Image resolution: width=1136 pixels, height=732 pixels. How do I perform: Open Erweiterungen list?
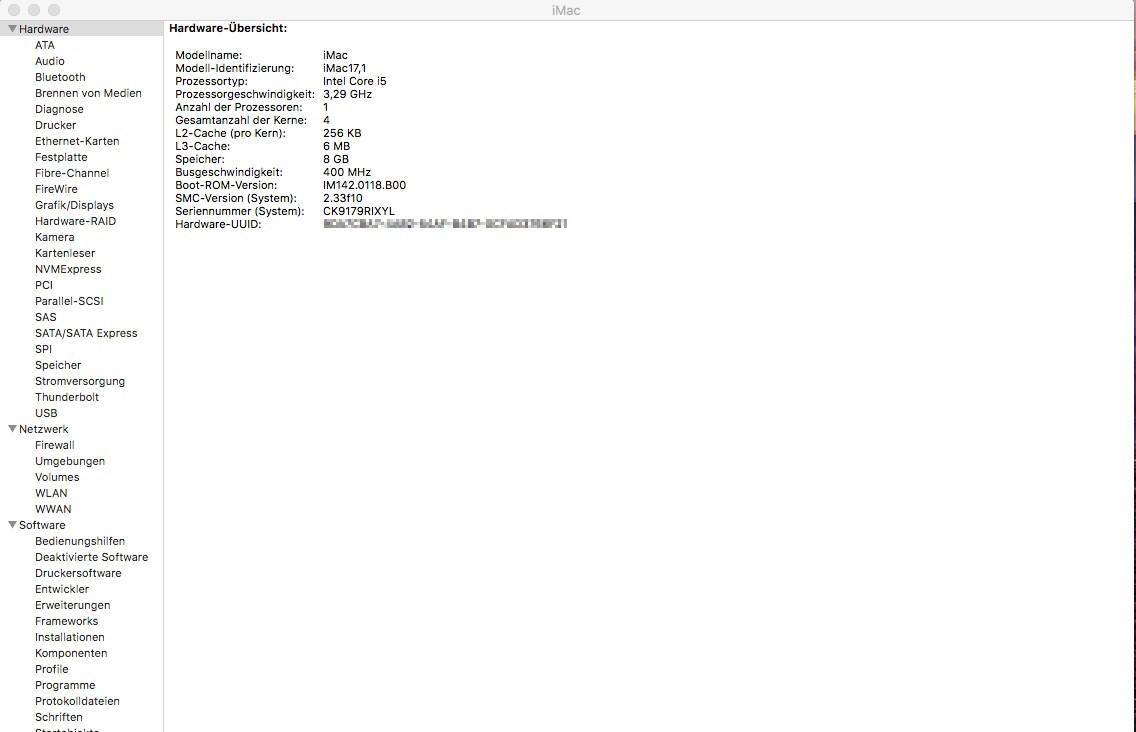pos(72,604)
